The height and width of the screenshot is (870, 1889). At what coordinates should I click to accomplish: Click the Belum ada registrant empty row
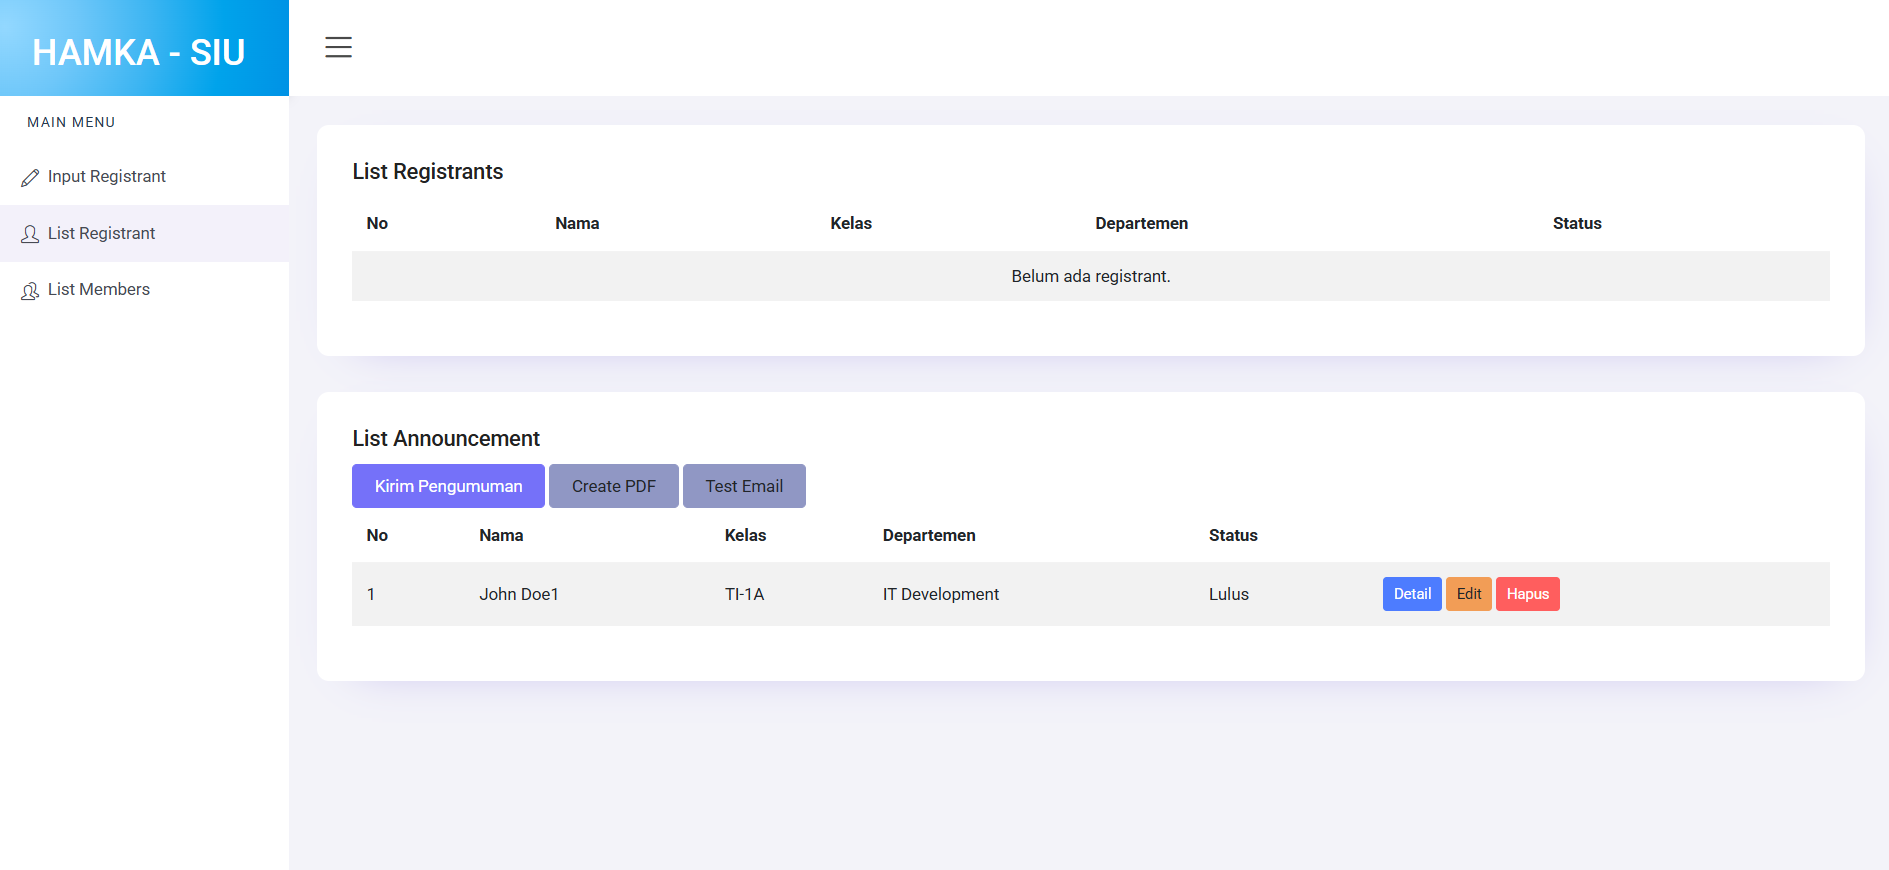1090,276
